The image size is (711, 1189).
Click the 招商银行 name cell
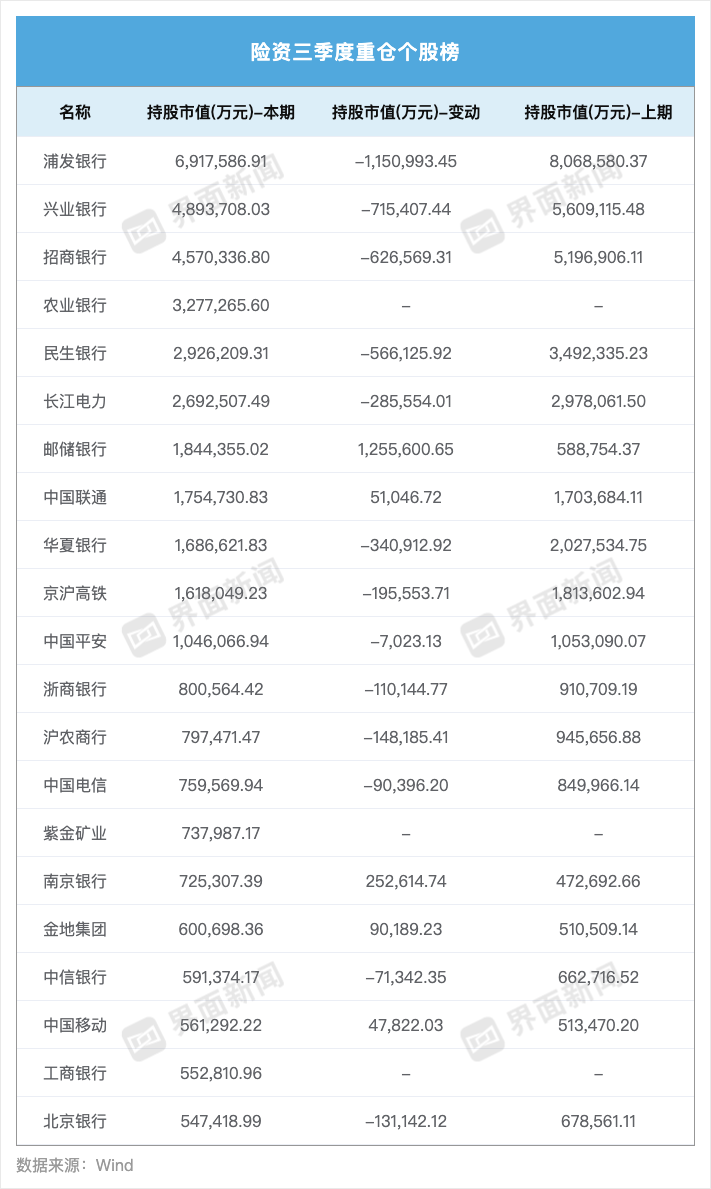[x=75, y=257]
